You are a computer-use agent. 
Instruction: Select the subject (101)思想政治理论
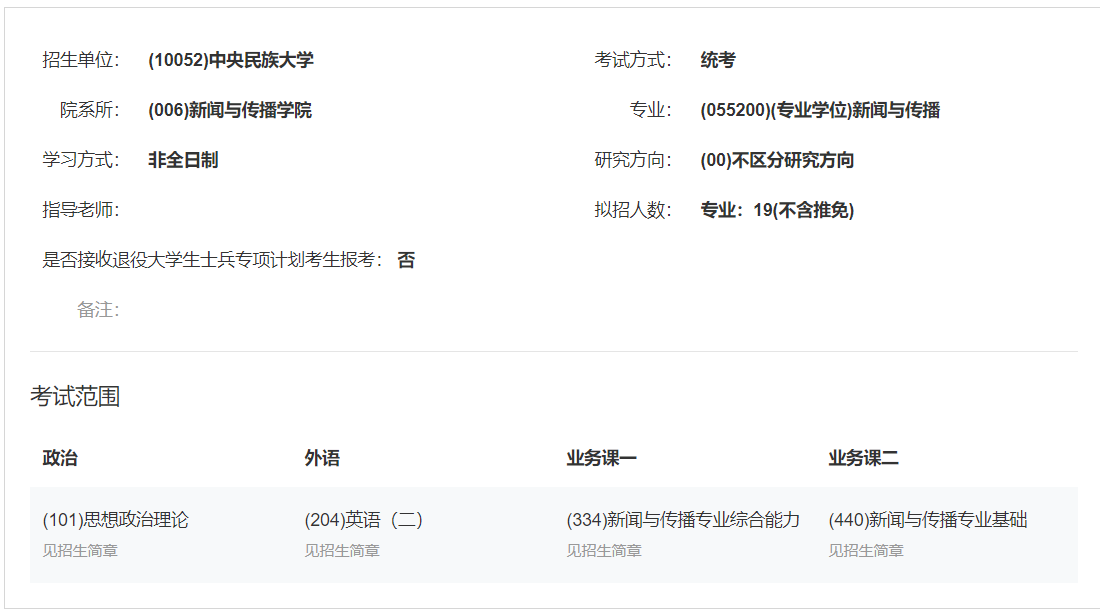click(116, 520)
